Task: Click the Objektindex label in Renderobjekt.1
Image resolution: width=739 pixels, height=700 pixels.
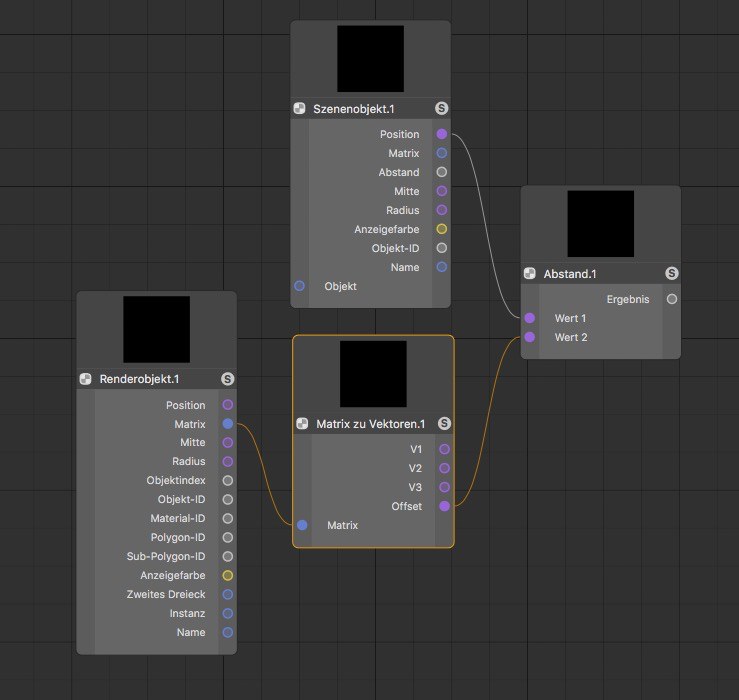Action: click(x=176, y=480)
